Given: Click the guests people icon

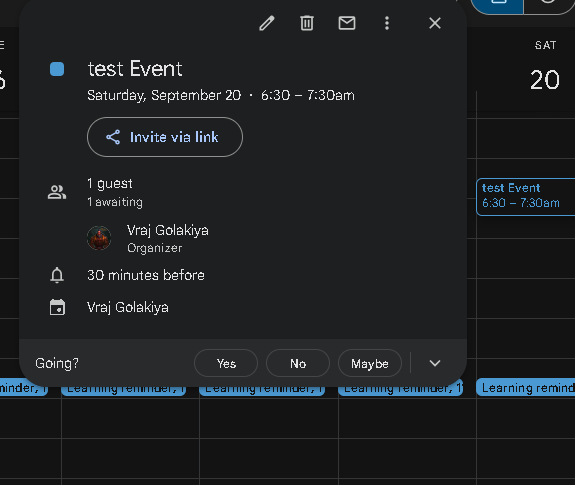Looking at the screenshot, I should coord(57,192).
